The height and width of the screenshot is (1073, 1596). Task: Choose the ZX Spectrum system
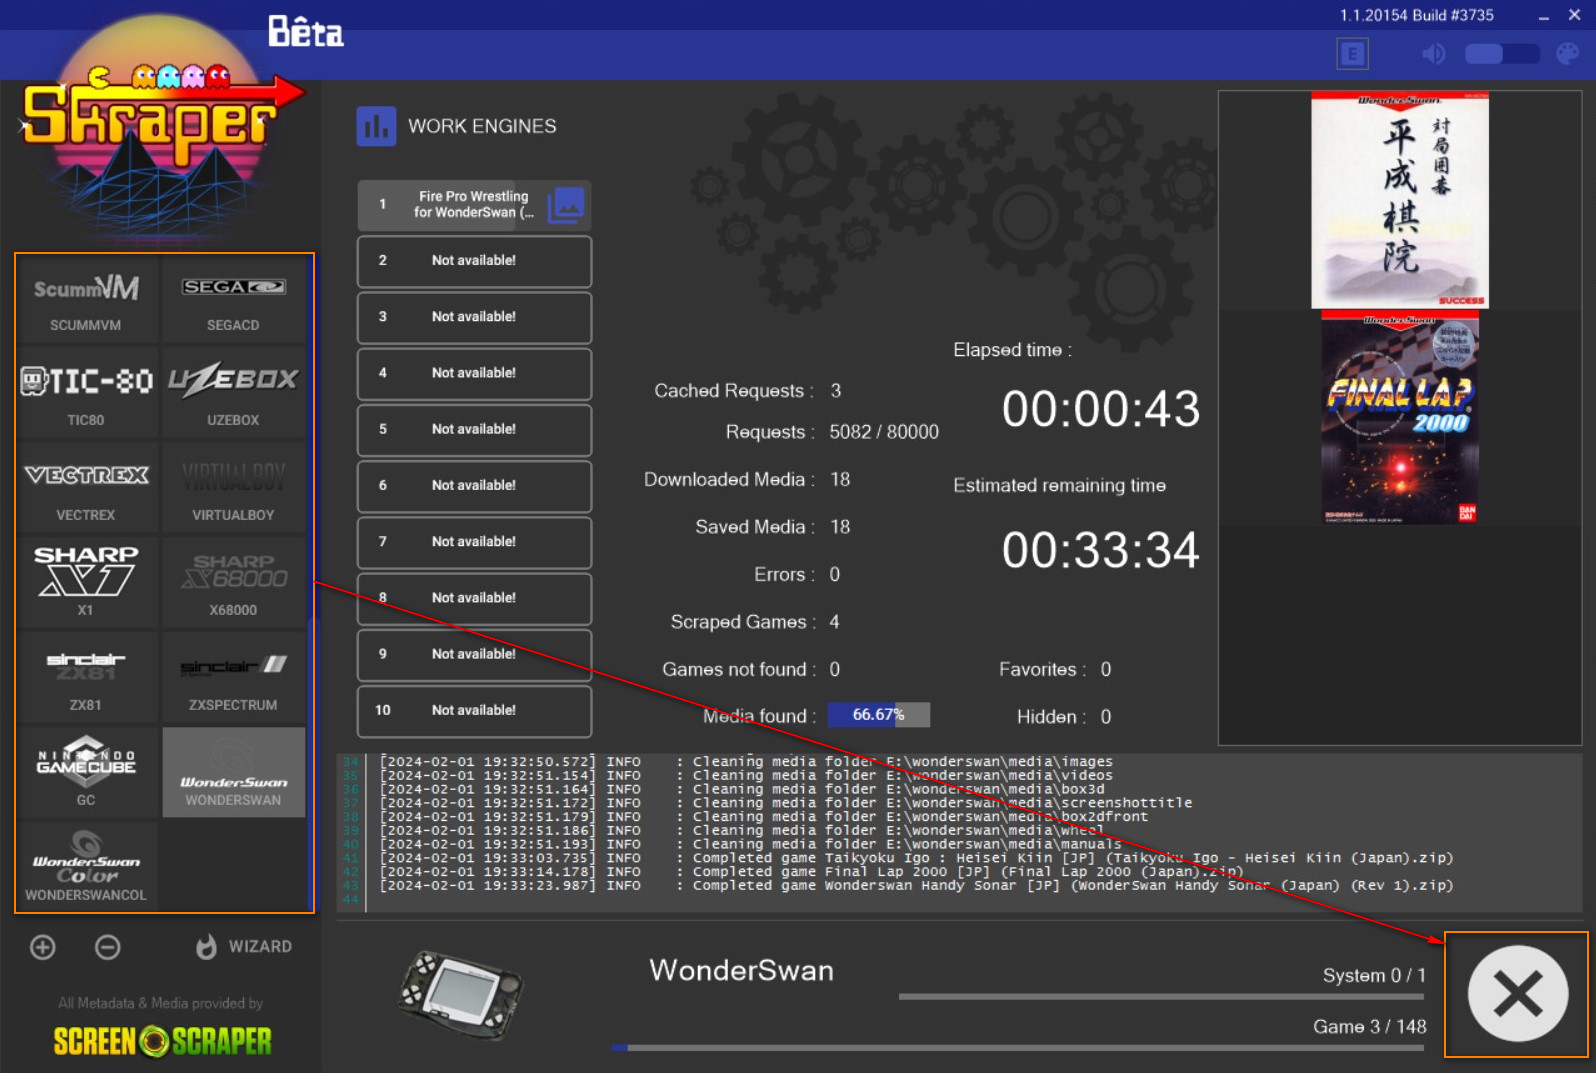click(234, 680)
